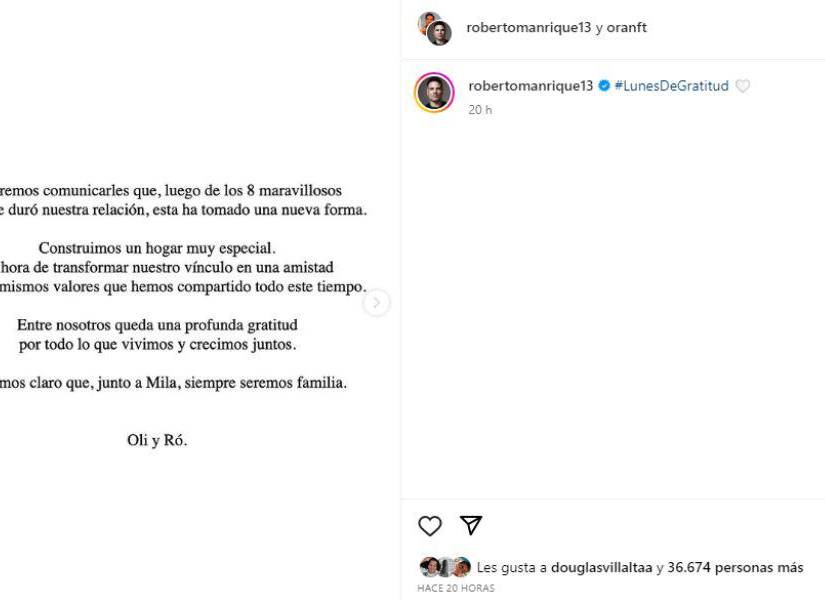
Task: Click the "Oli y Ró." signature on image
Action: pyautogui.click(x=157, y=440)
